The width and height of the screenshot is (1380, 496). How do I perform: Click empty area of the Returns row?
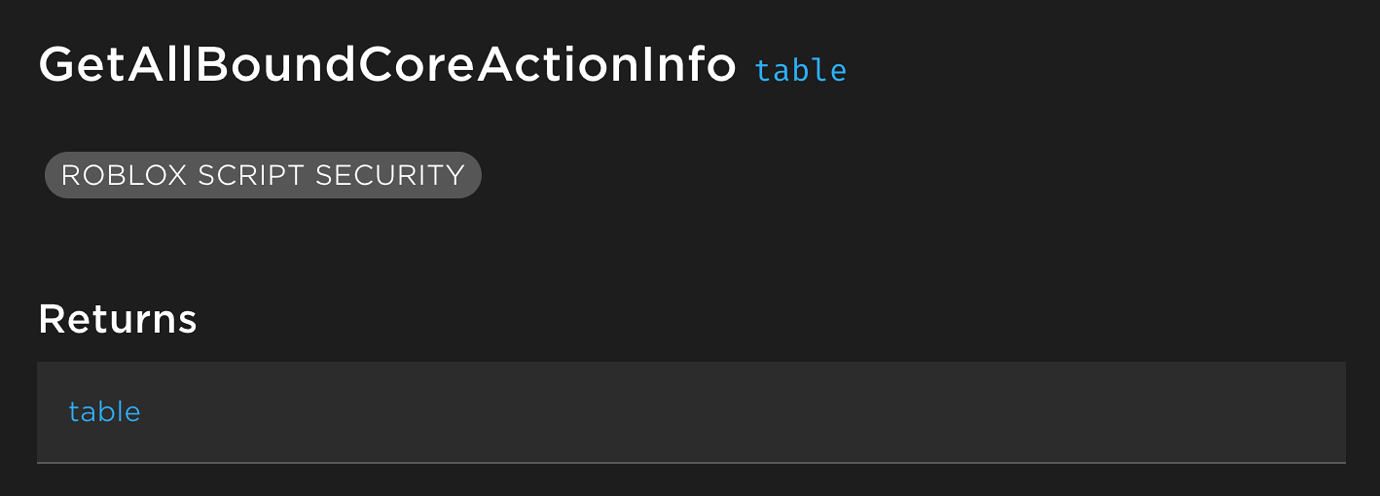click(750, 411)
